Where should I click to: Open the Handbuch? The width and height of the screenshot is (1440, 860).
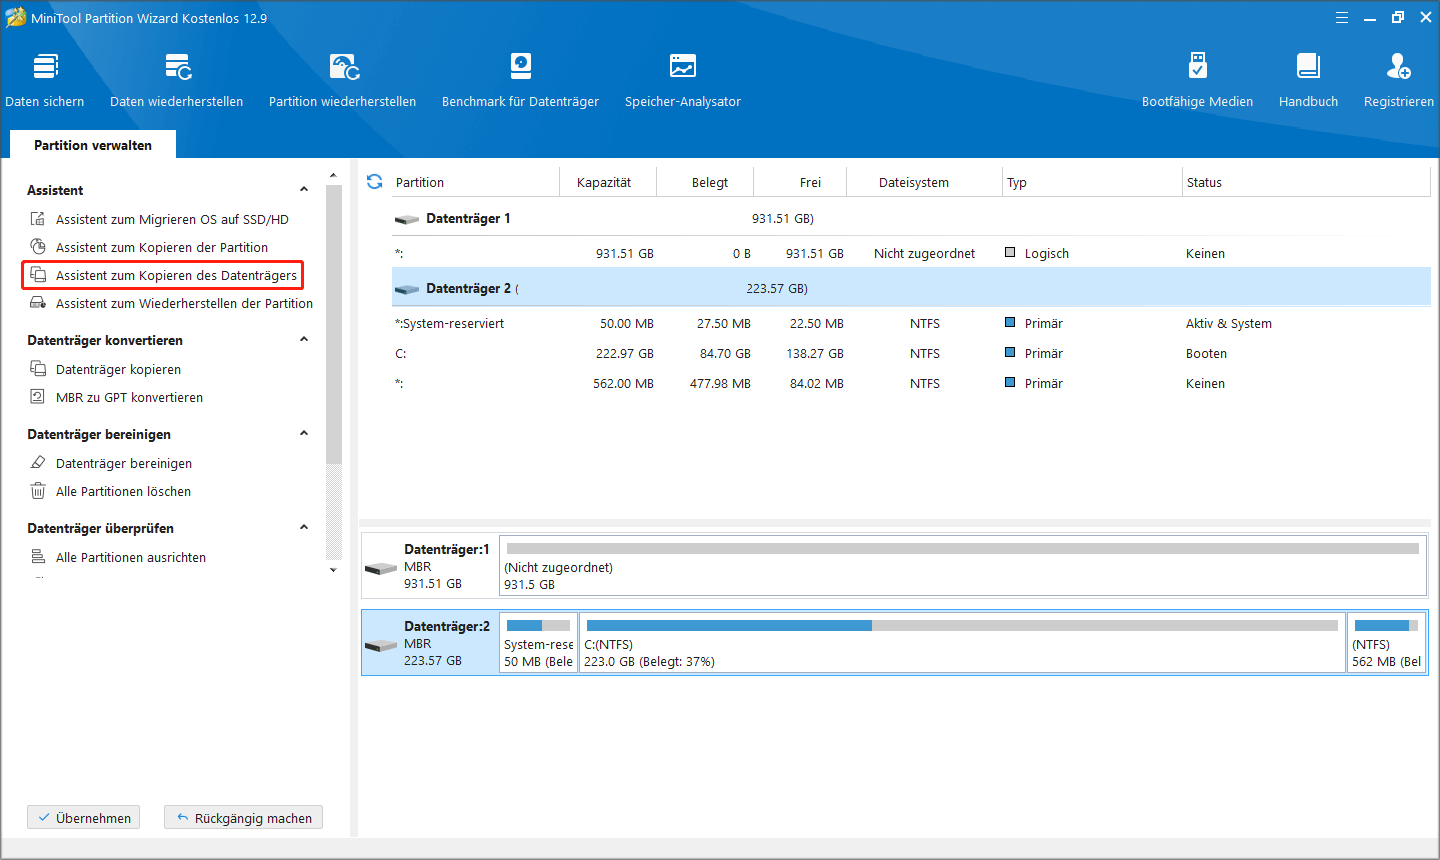pyautogui.click(x=1309, y=80)
